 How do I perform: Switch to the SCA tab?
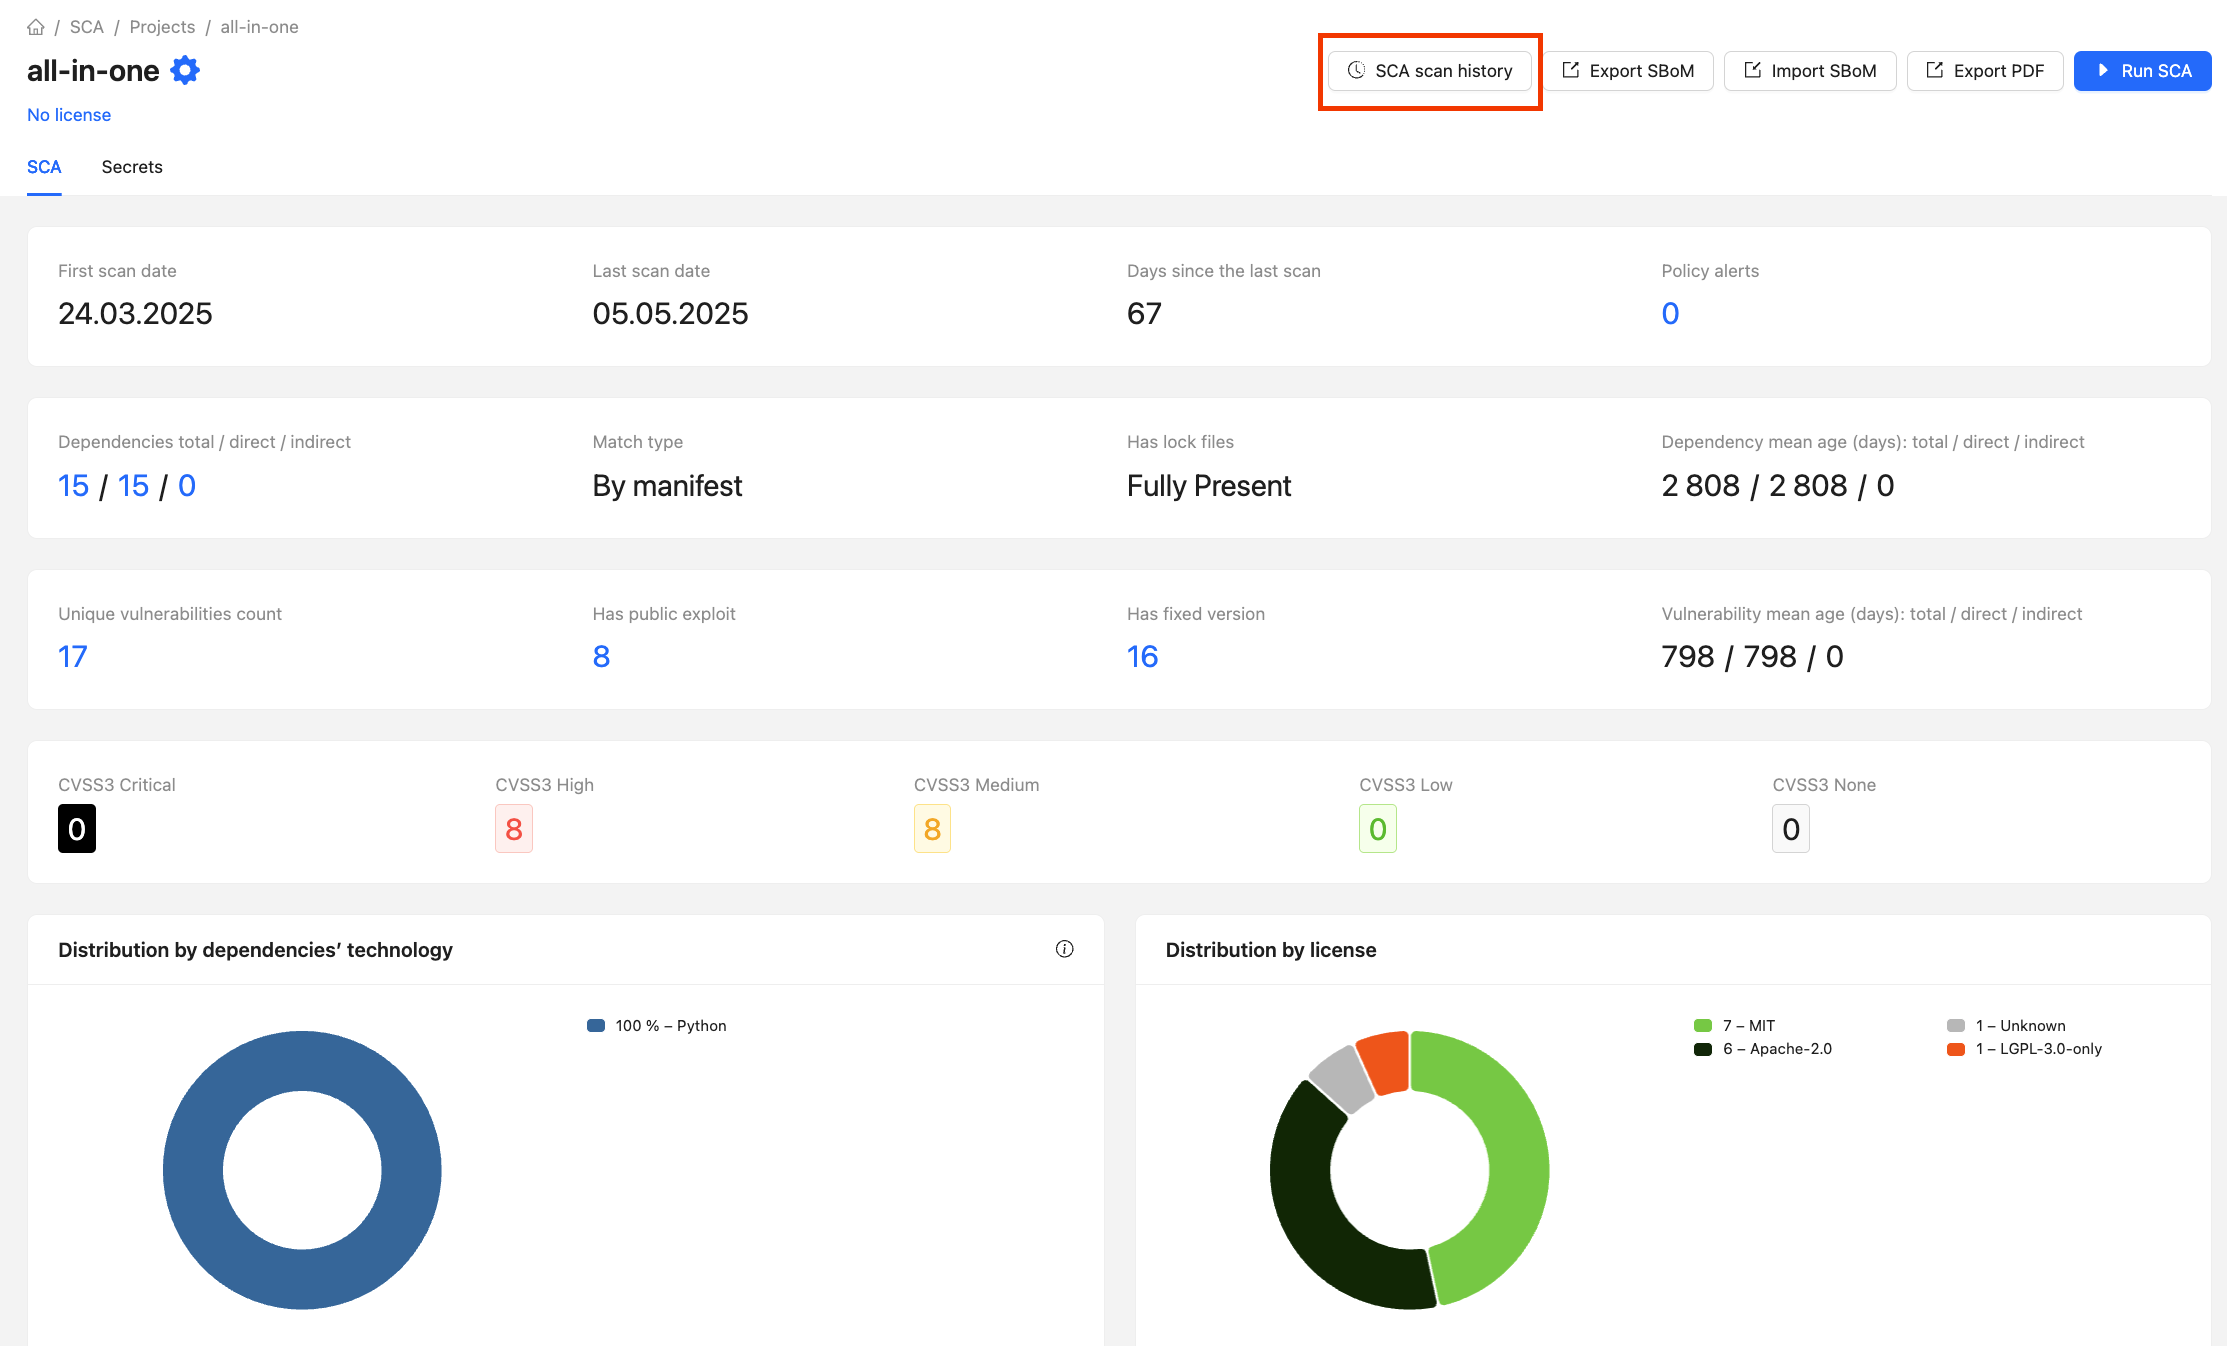(44, 167)
